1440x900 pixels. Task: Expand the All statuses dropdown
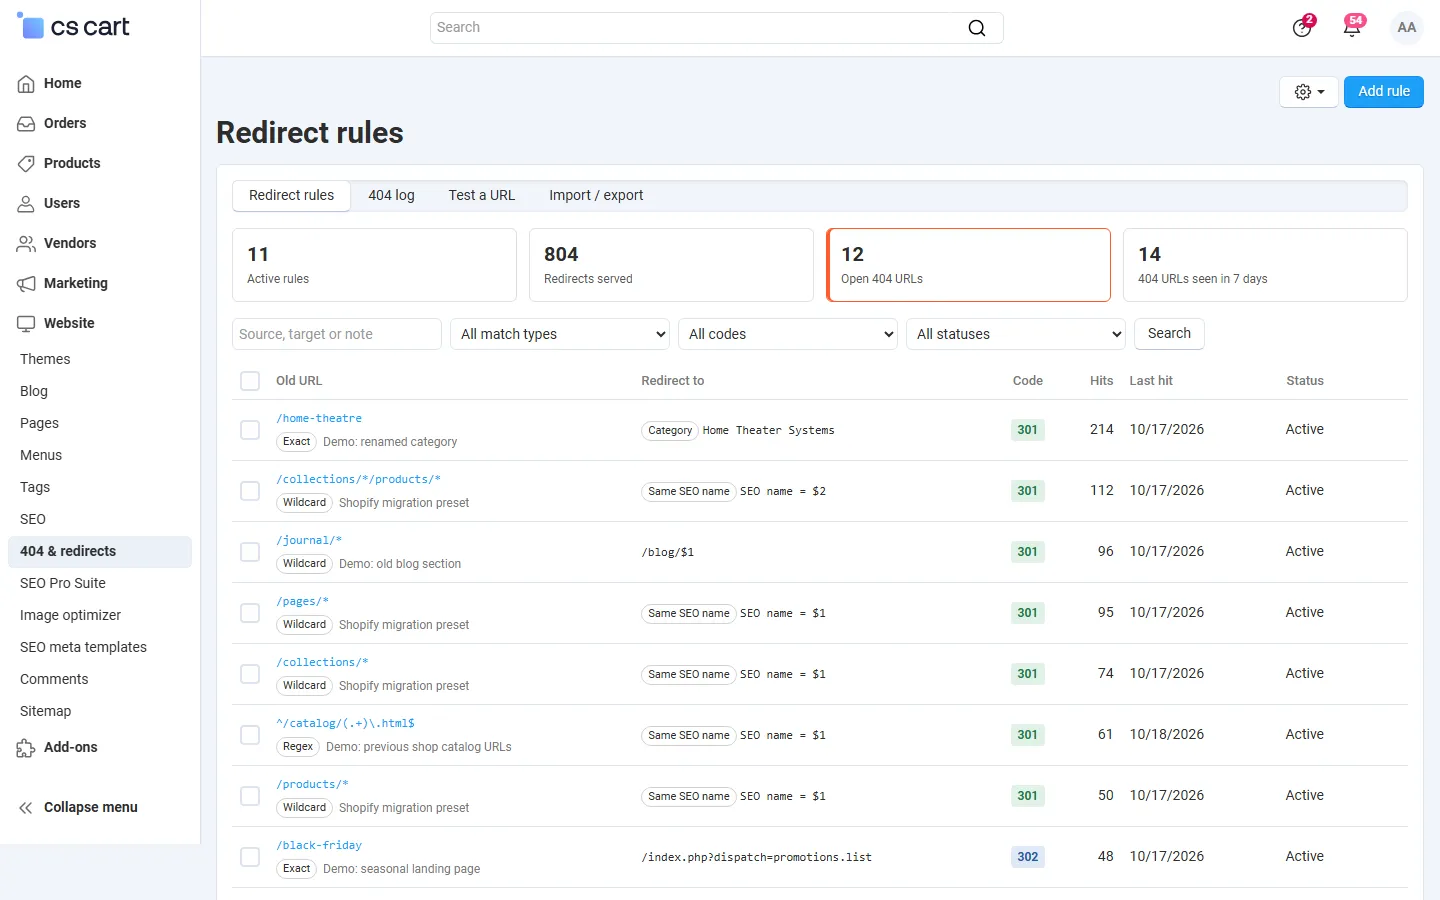(x=1016, y=334)
